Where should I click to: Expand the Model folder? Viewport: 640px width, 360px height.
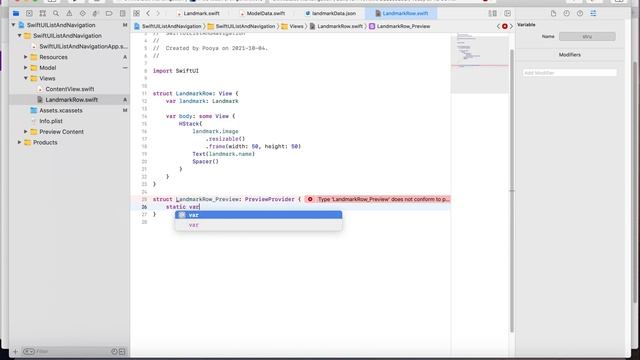[25, 68]
